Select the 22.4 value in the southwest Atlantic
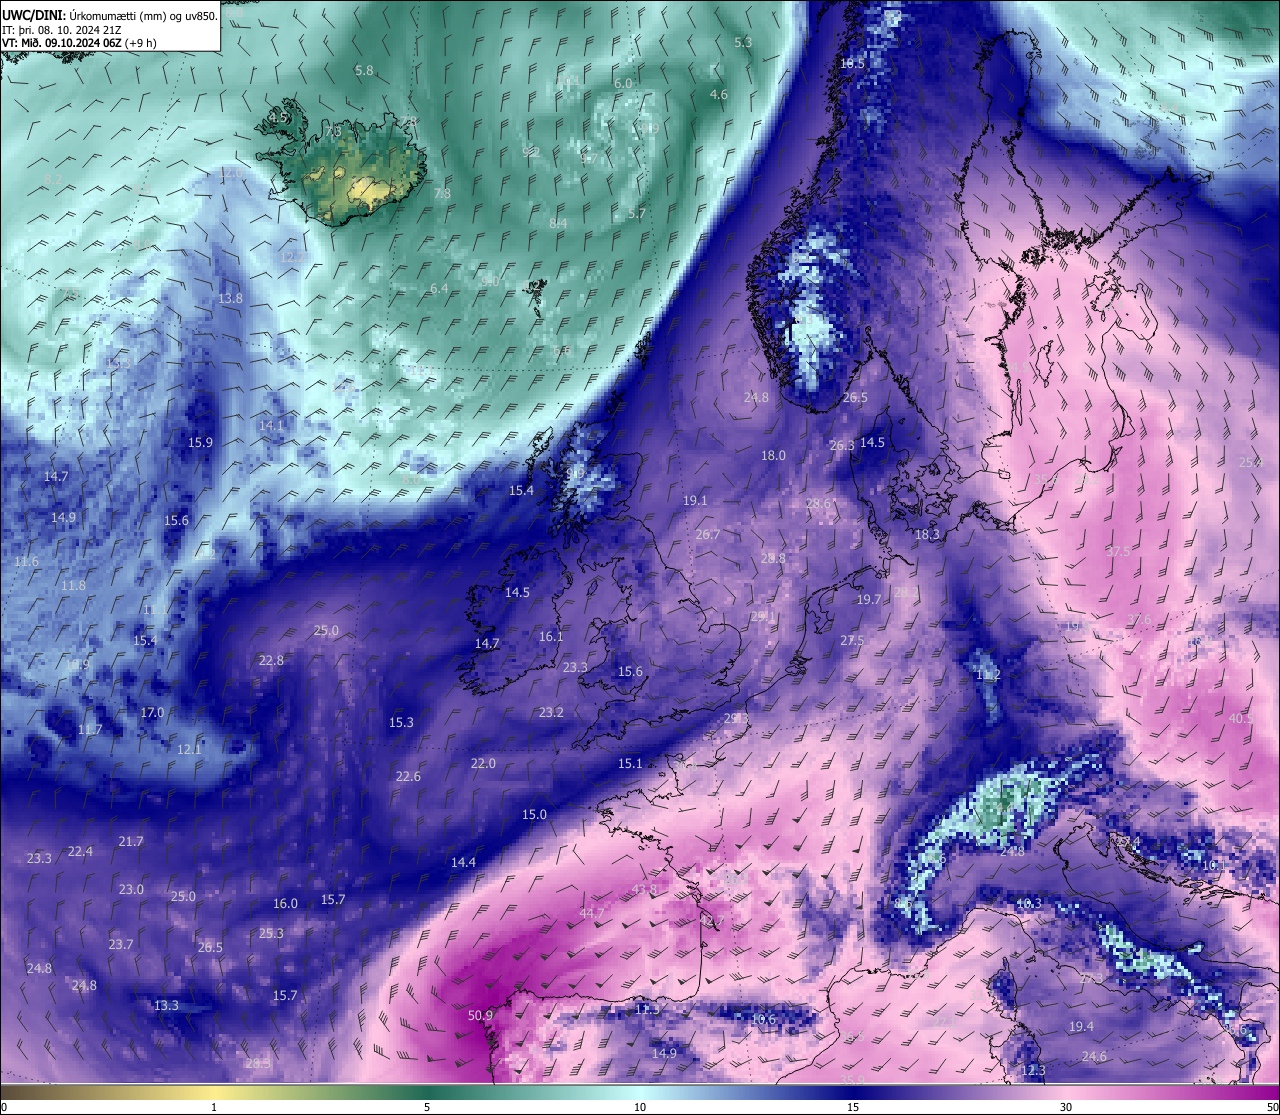The width and height of the screenshot is (1280, 1115). (x=80, y=851)
